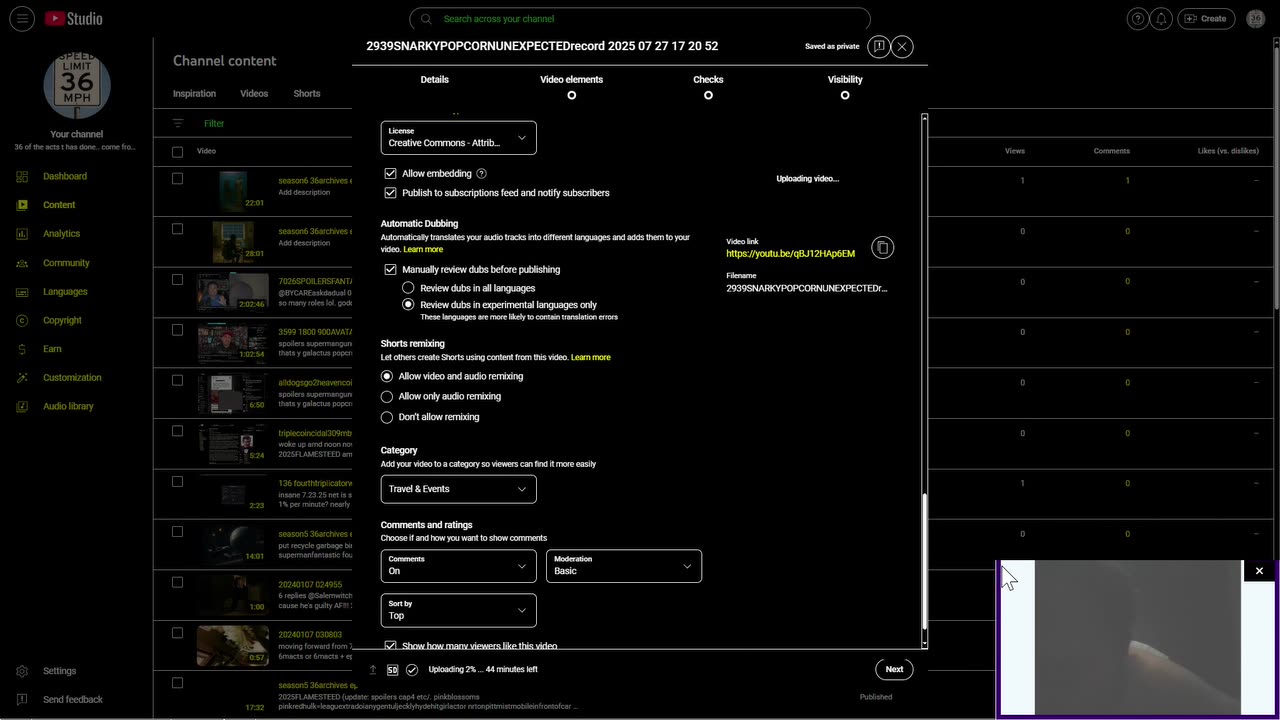Image resolution: width=1280 pixels, height=720 pixels.
Task: Toggle Allow embedding checkbox
Action: click(390, 174)
